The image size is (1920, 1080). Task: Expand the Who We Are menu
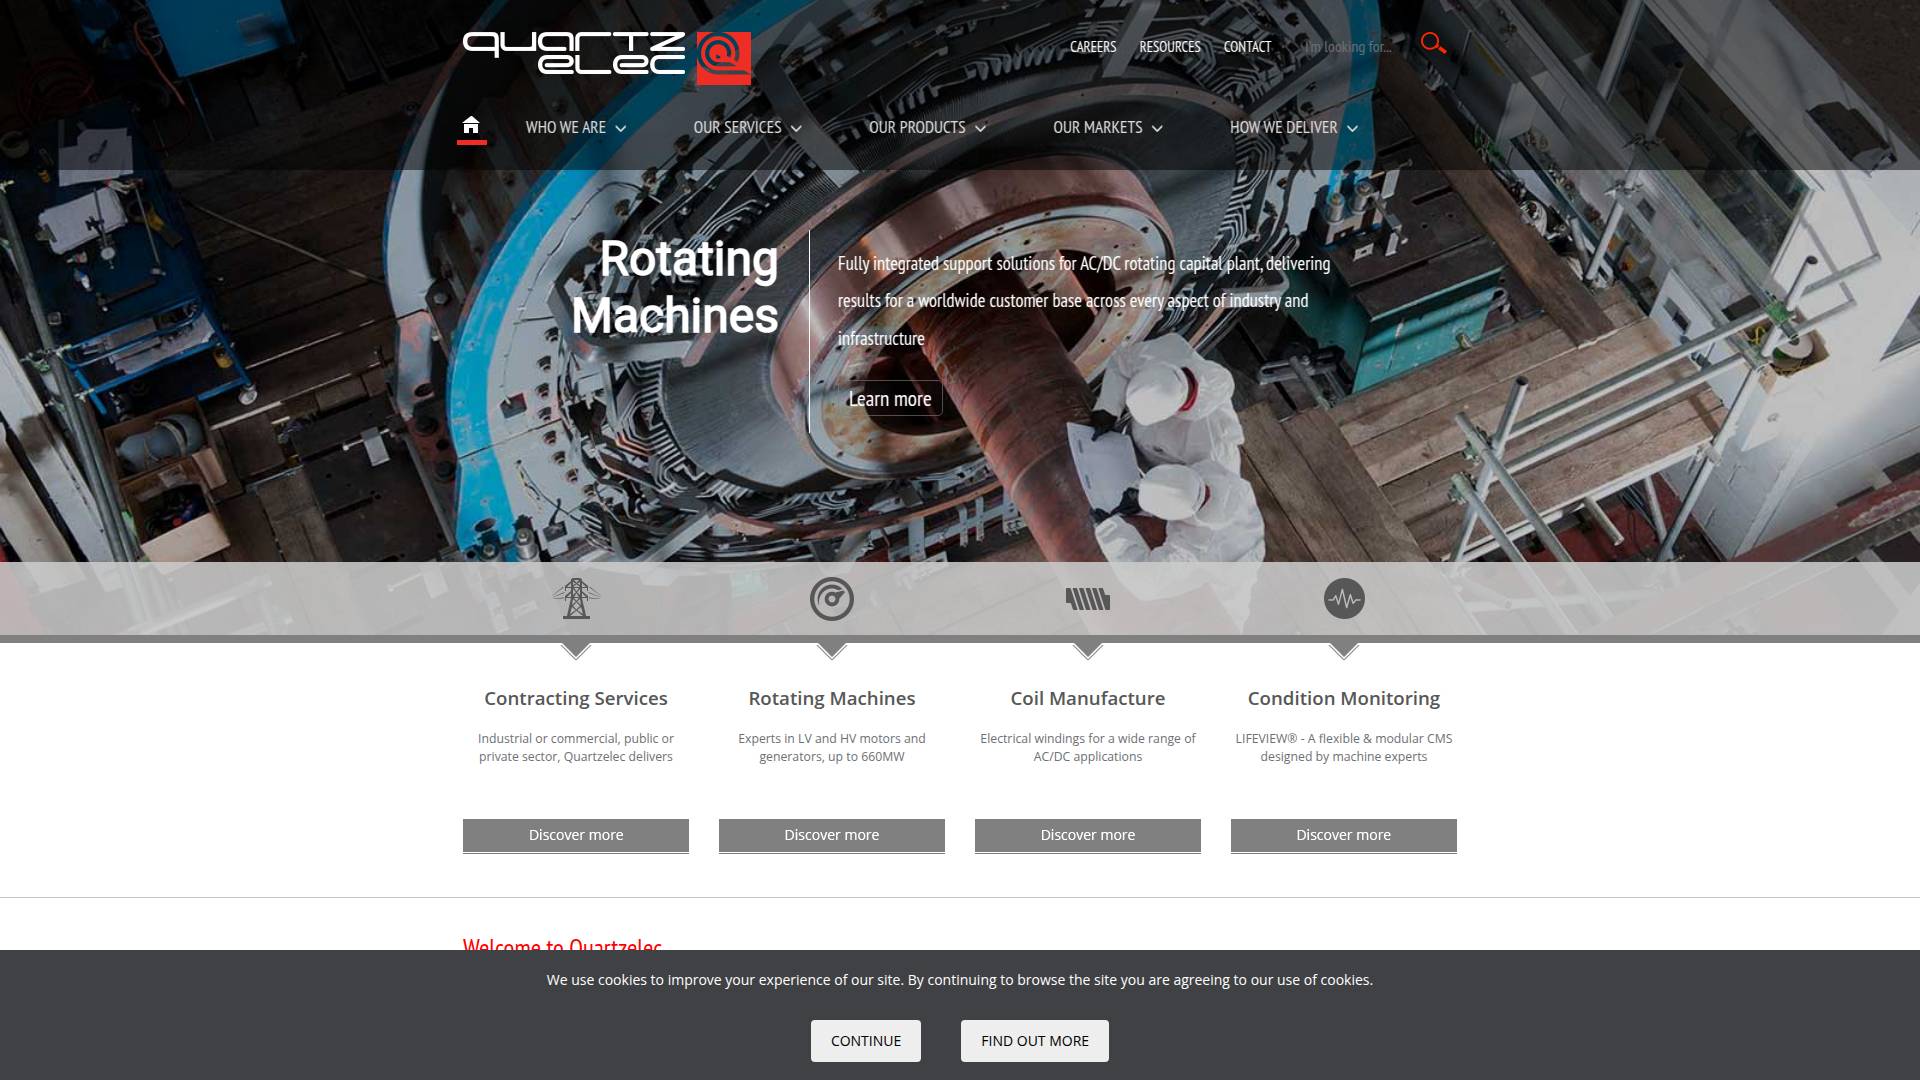(576, 128)
